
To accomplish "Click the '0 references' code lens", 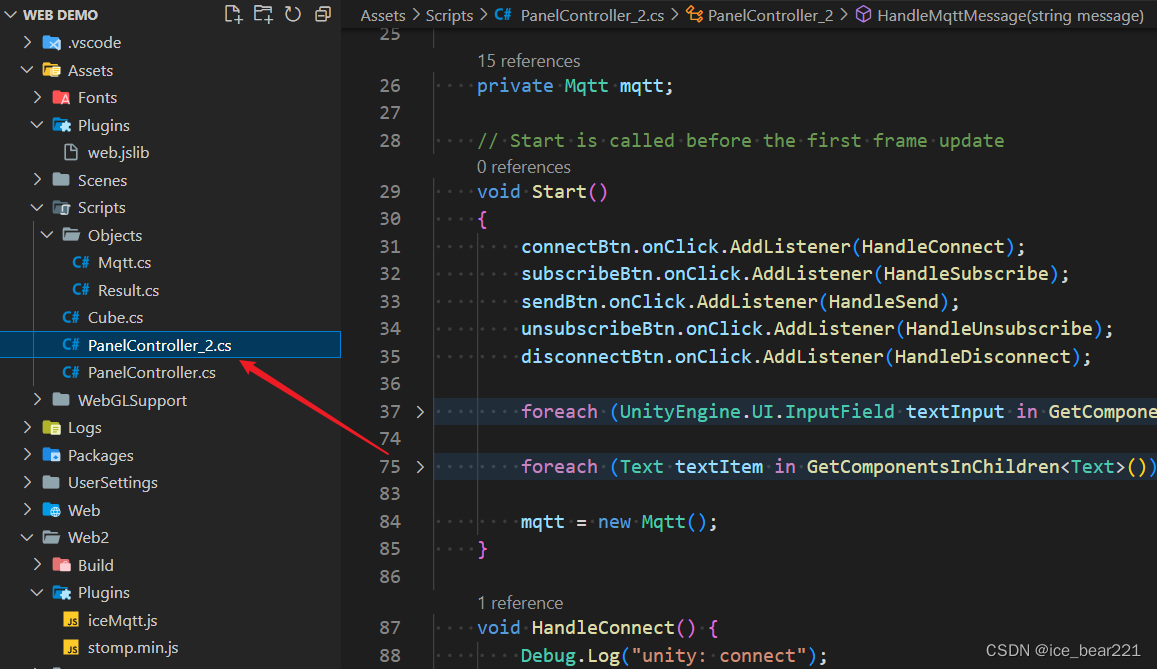I will coord(524,167).
